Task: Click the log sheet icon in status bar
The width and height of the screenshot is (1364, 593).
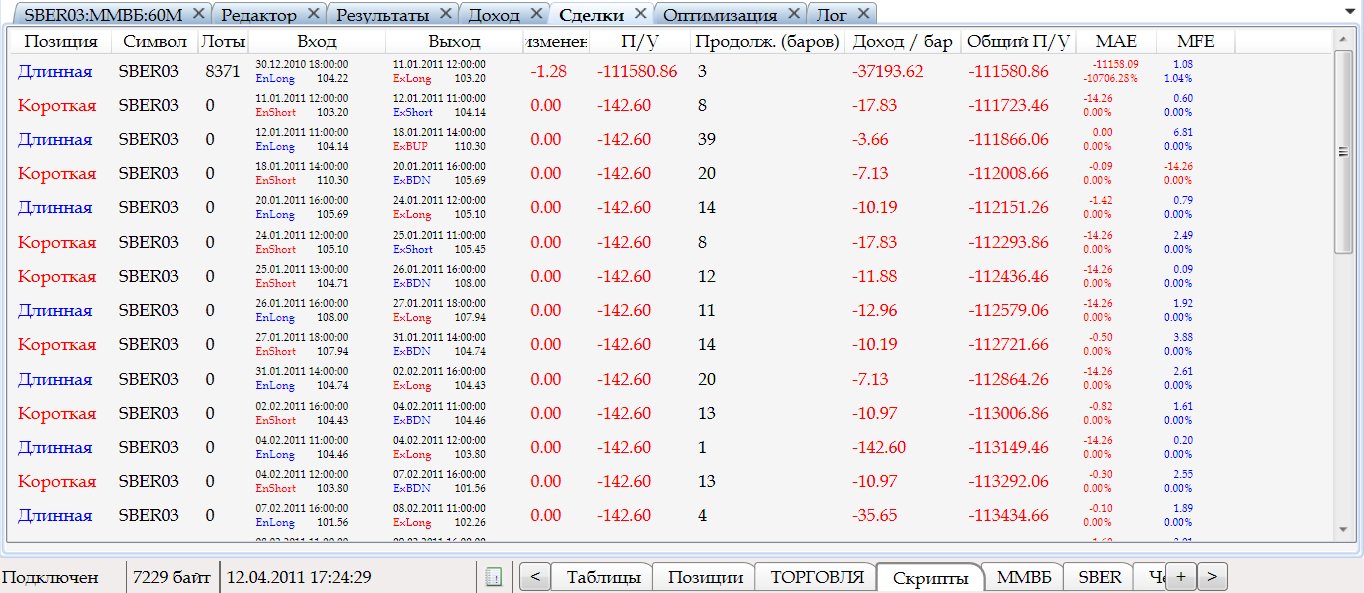Action: coord(493,577)
